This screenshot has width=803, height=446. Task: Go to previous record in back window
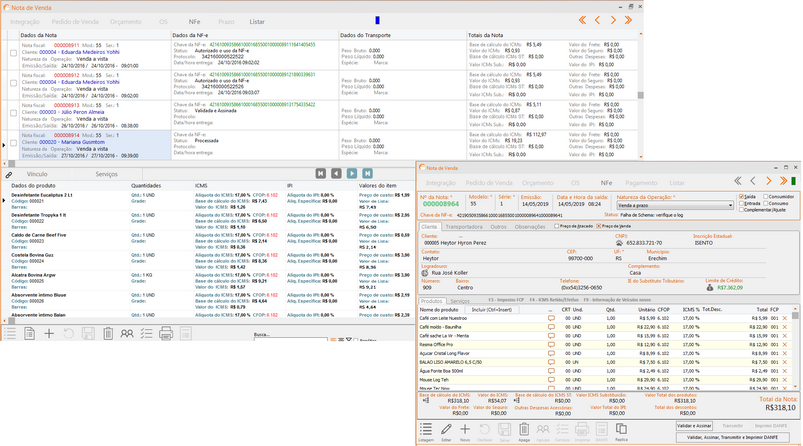pyautogui.click(x=597, y=20)
